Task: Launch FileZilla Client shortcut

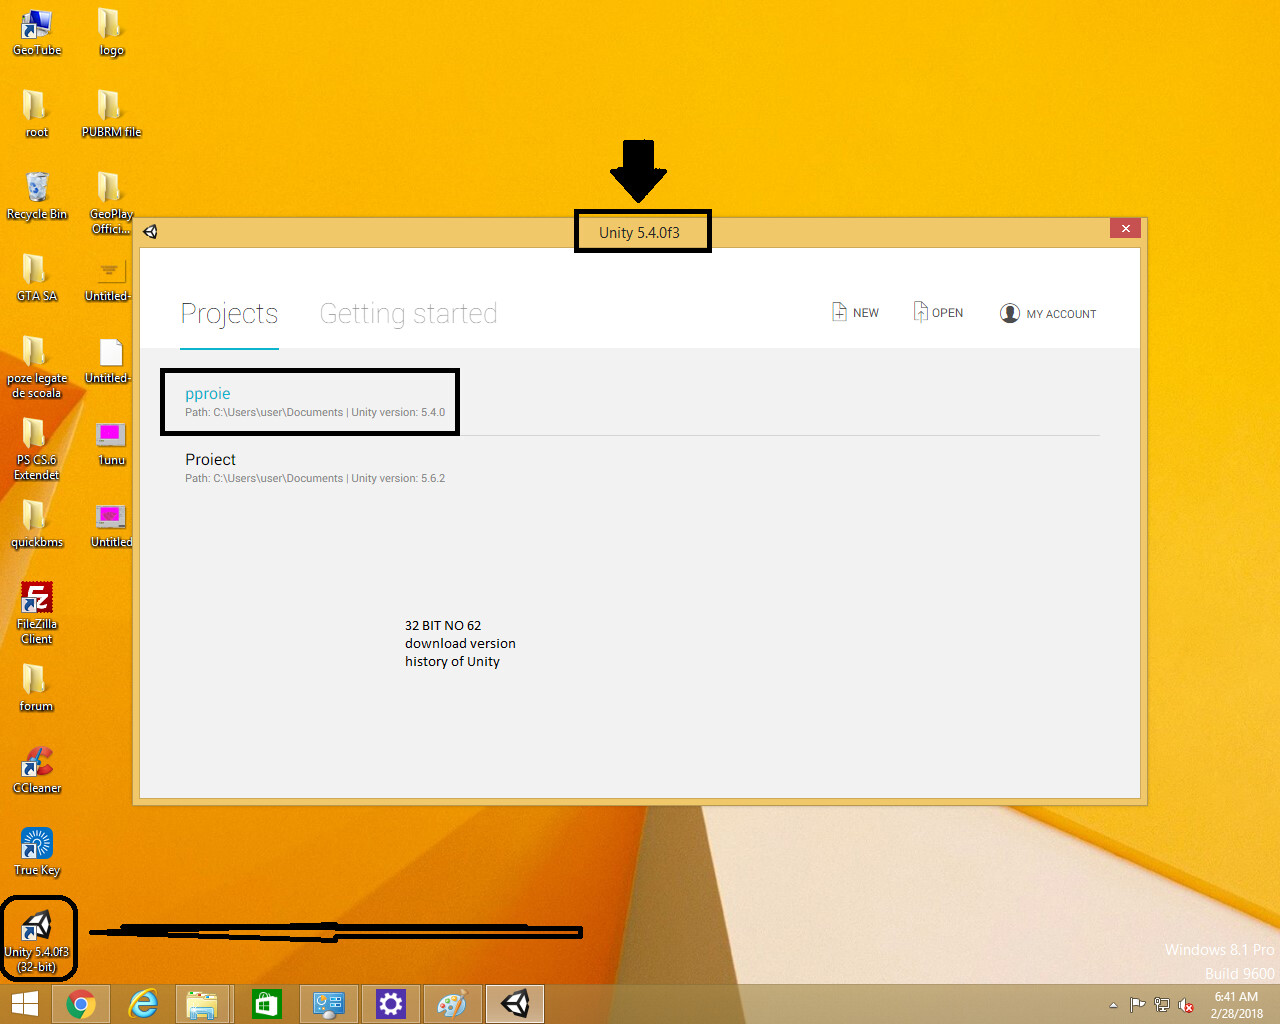Action: (37, 613)
